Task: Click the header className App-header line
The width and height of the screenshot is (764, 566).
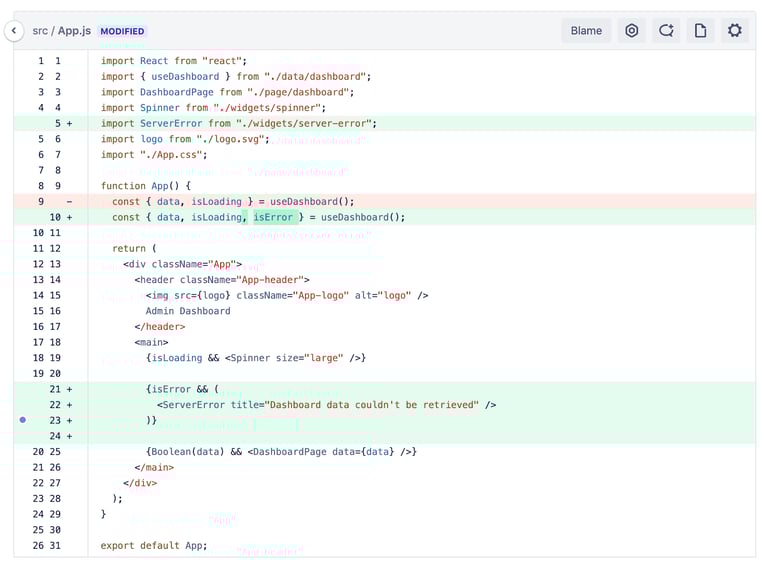Action: coord(222,279)
